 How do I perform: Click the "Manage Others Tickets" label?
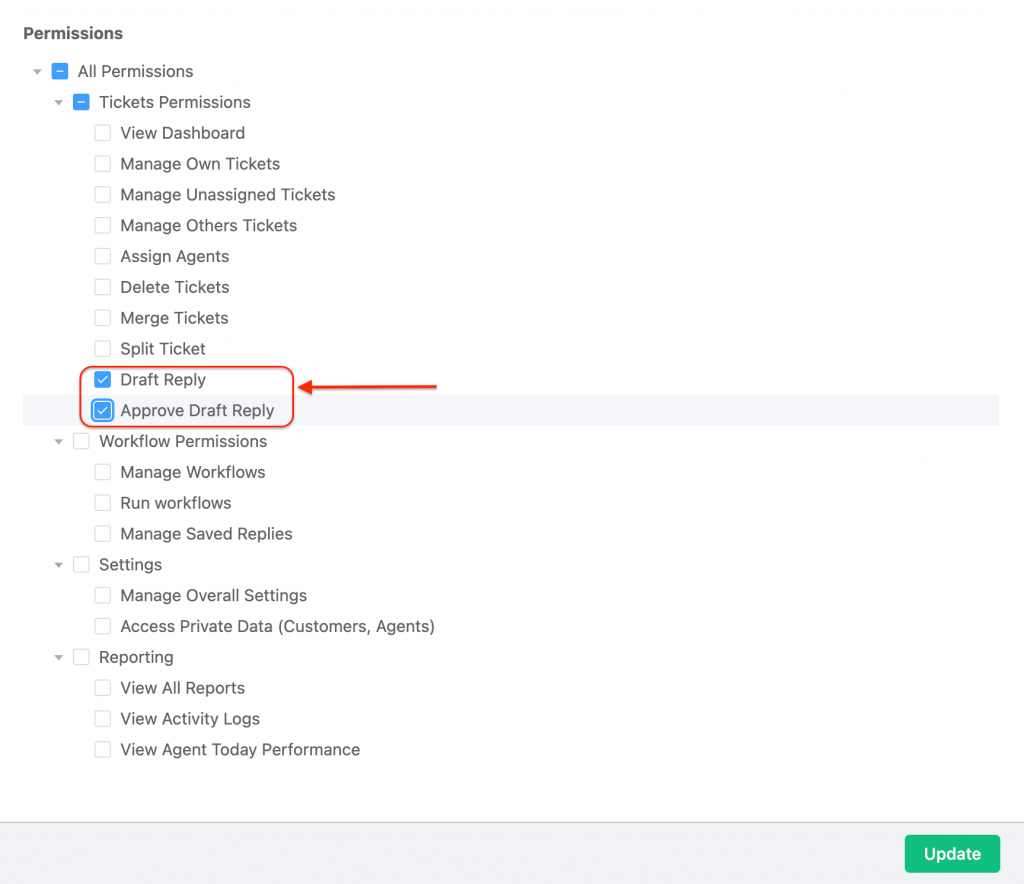pyautogui.click(x=208, y=225)
